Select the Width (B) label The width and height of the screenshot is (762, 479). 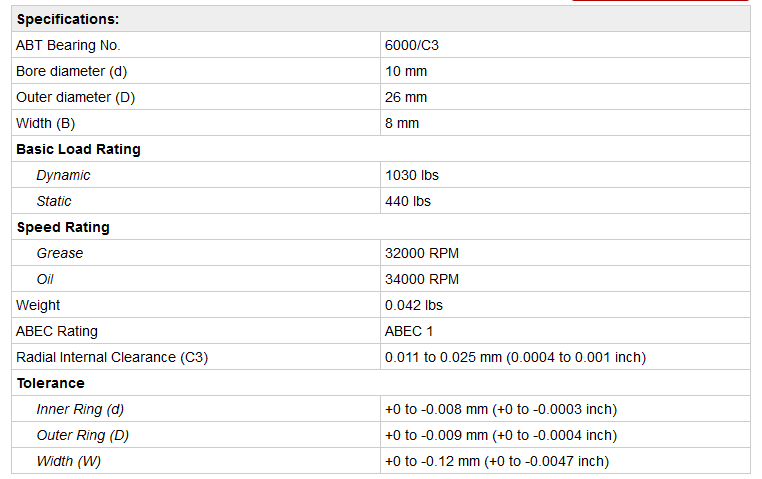click(x=46, y=123)
